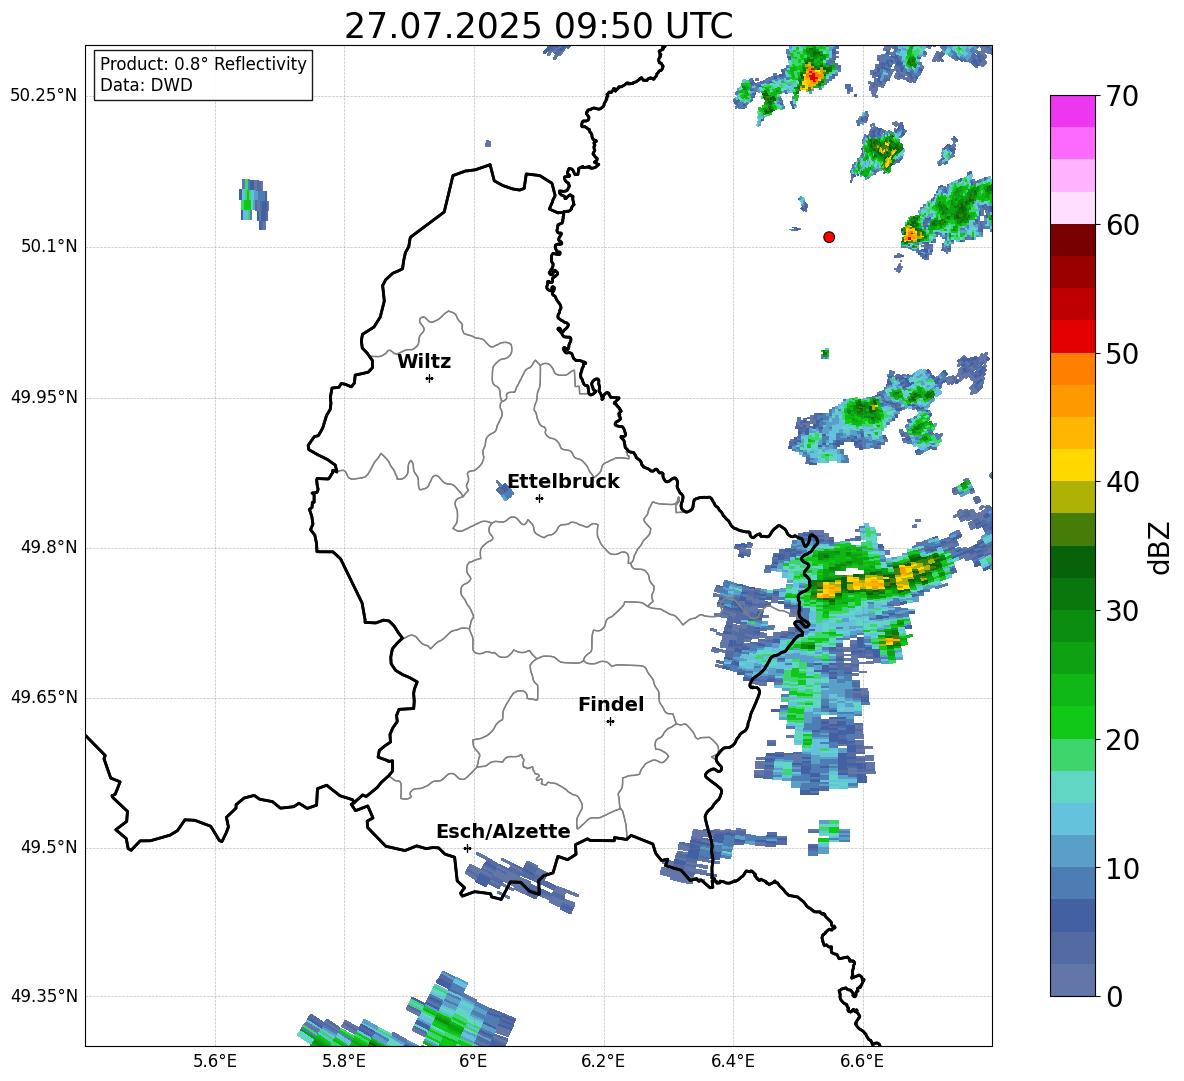This screenshot has height=1081, width=1184.
Task: Click the 40 tick on the colorbar
Action: pos(1122,482)
